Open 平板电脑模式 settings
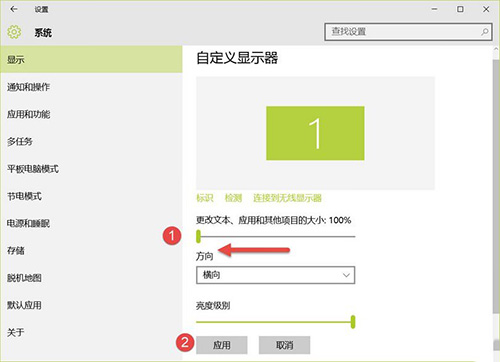Image resolution: width=500 pixels, height=362 pixels. [x=91, y=169]
